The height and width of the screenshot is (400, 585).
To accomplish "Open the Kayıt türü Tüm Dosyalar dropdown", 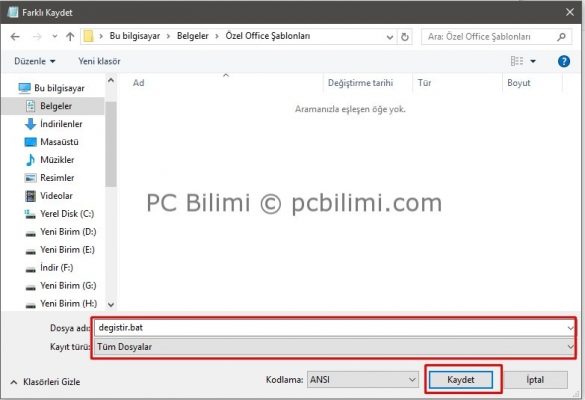I will pyautogui.click(x=335, y=347).
